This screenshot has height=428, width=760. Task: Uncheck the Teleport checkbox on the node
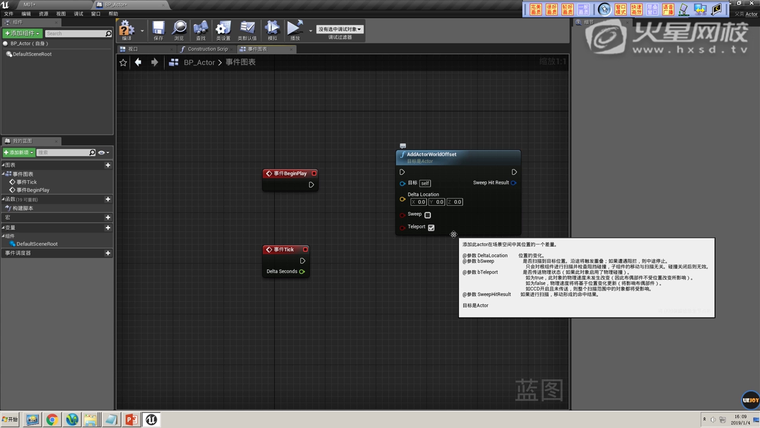point(431,227)
